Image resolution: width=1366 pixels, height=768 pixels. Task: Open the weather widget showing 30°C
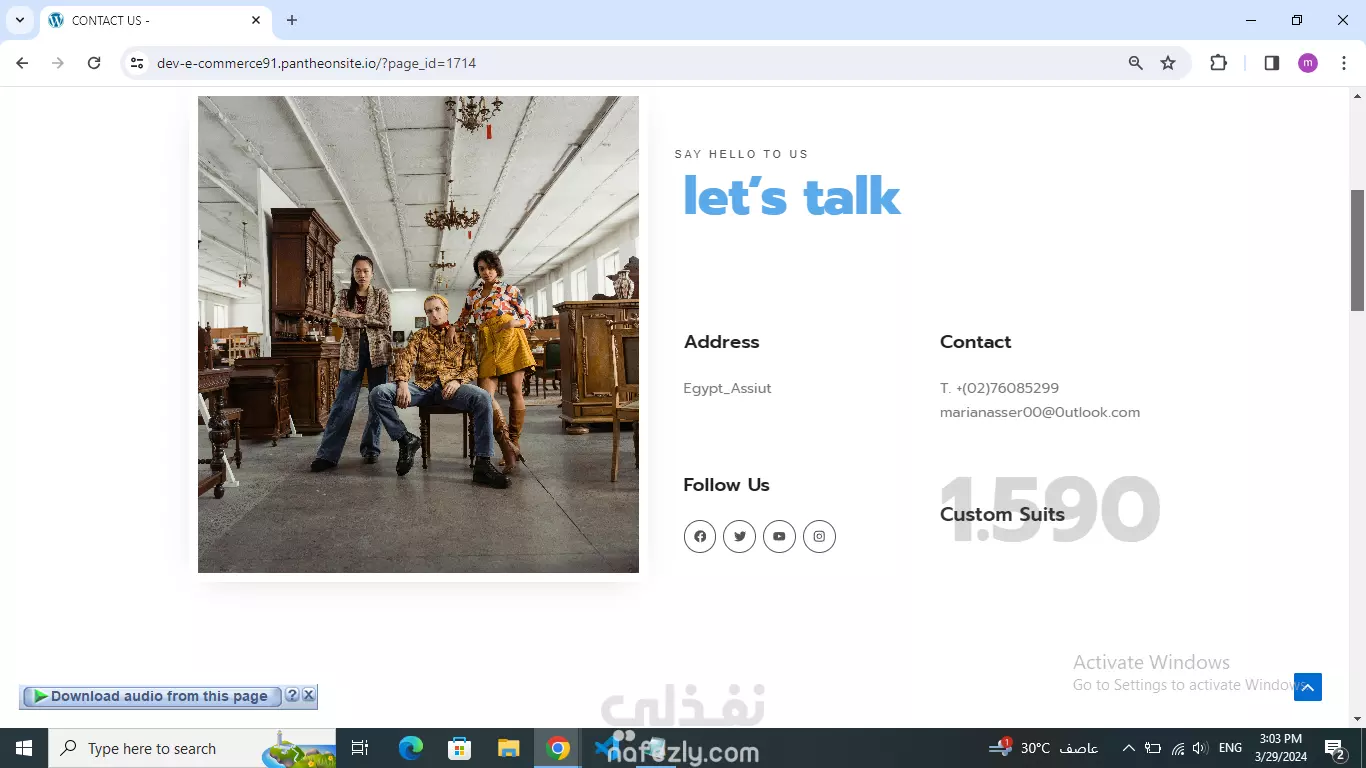click(1043, 748)
